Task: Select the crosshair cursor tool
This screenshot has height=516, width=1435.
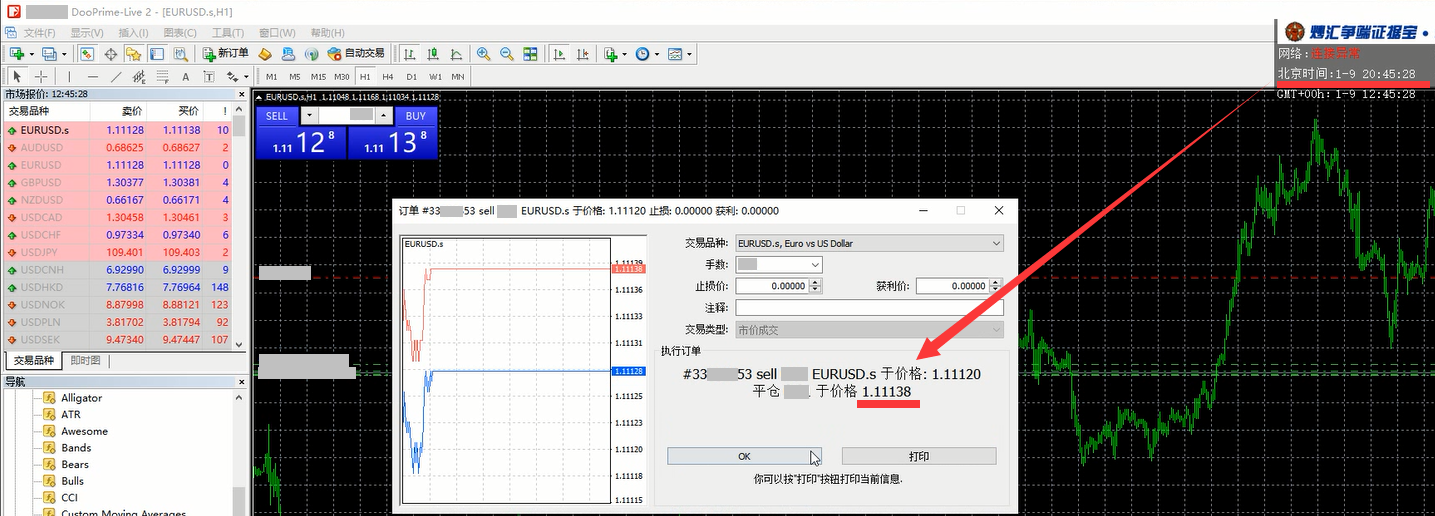Action: tap(41, 77)
